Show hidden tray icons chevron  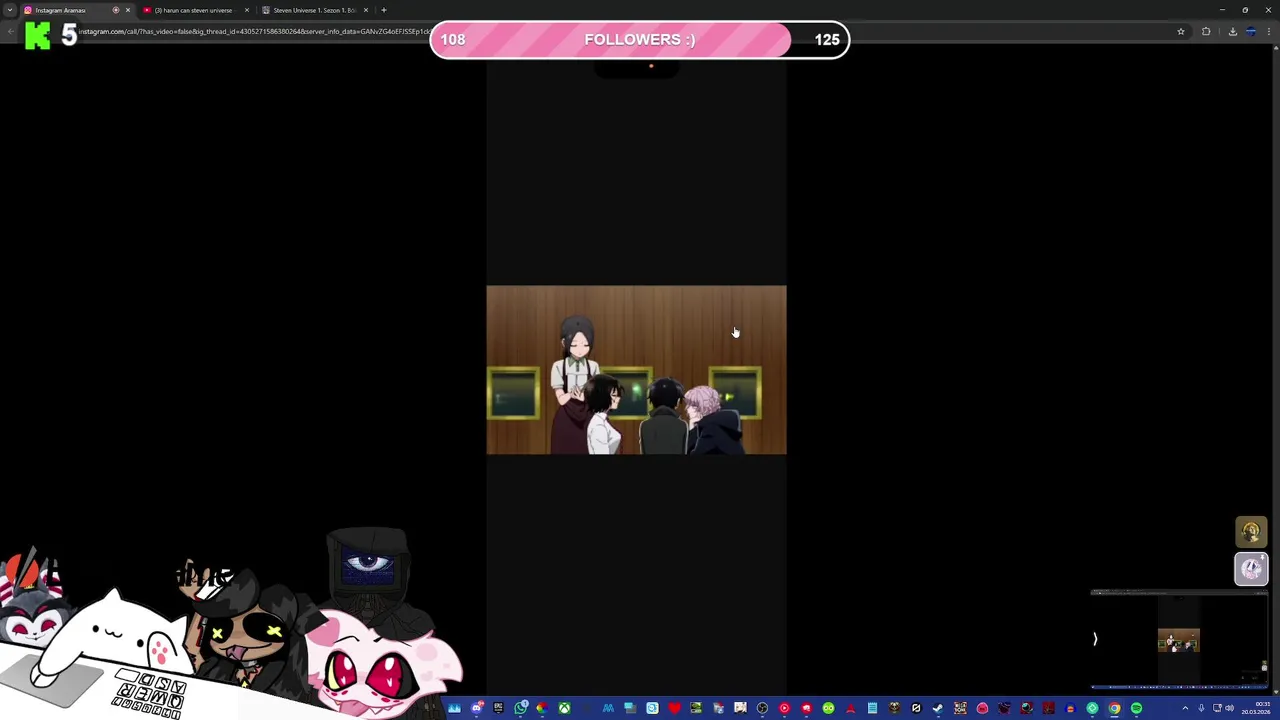(x=1185, y=708)
